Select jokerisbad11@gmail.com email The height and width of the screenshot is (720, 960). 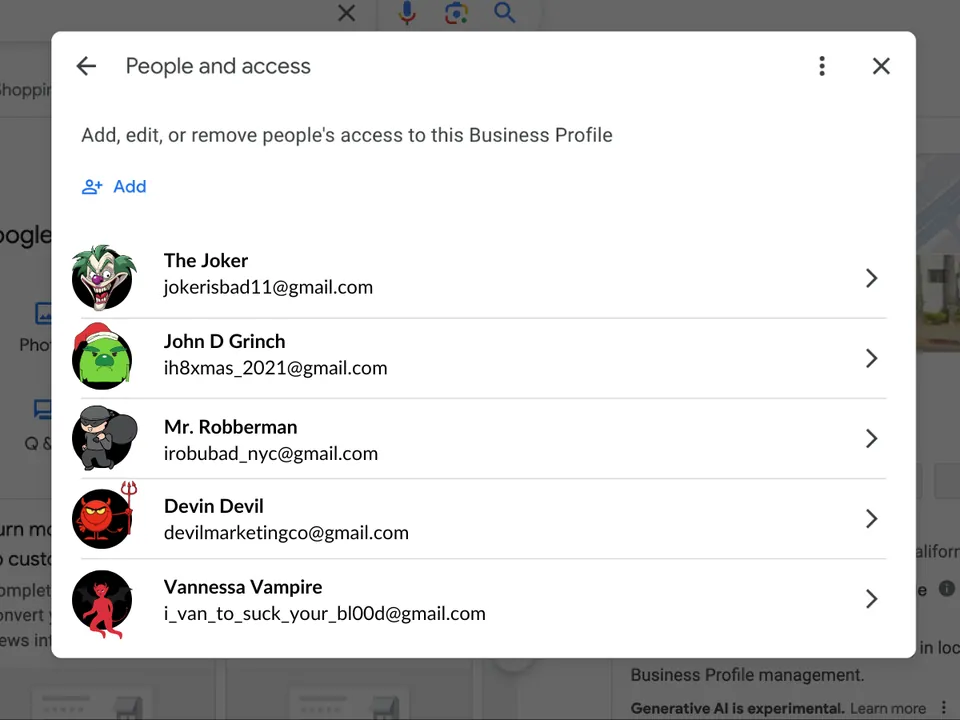pyautogui.click(x=268, y=287)
